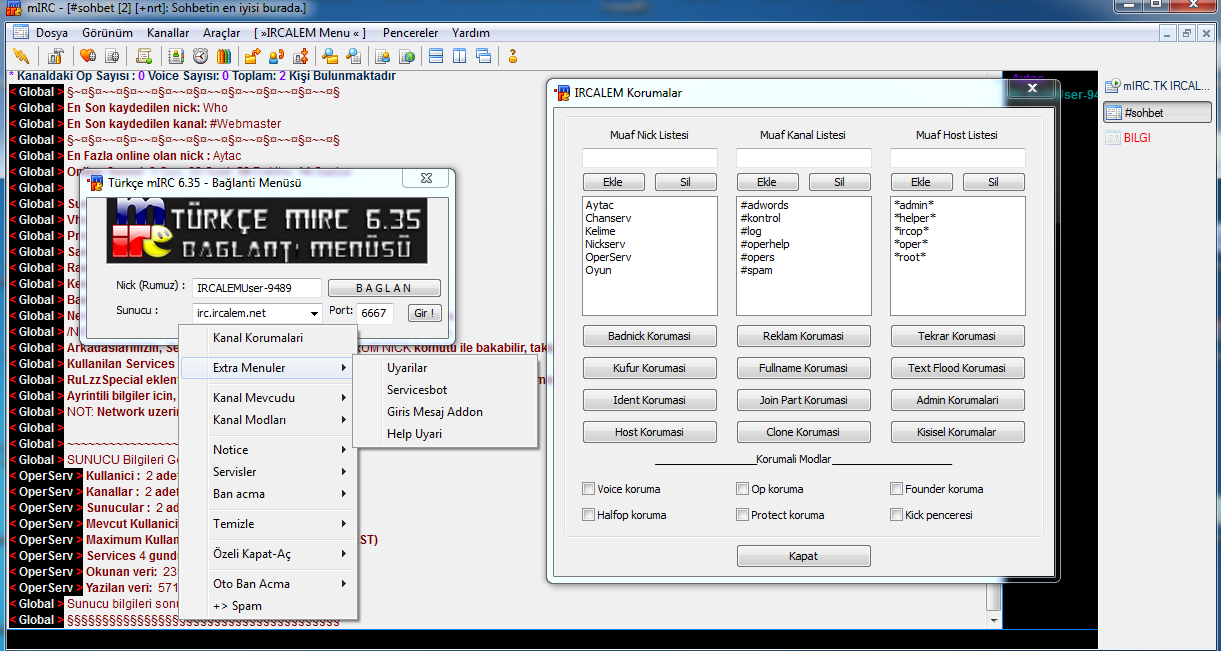Open the Address book toolbar icon
This screenshot has height=651, width=1221.
tap(176, 56)
